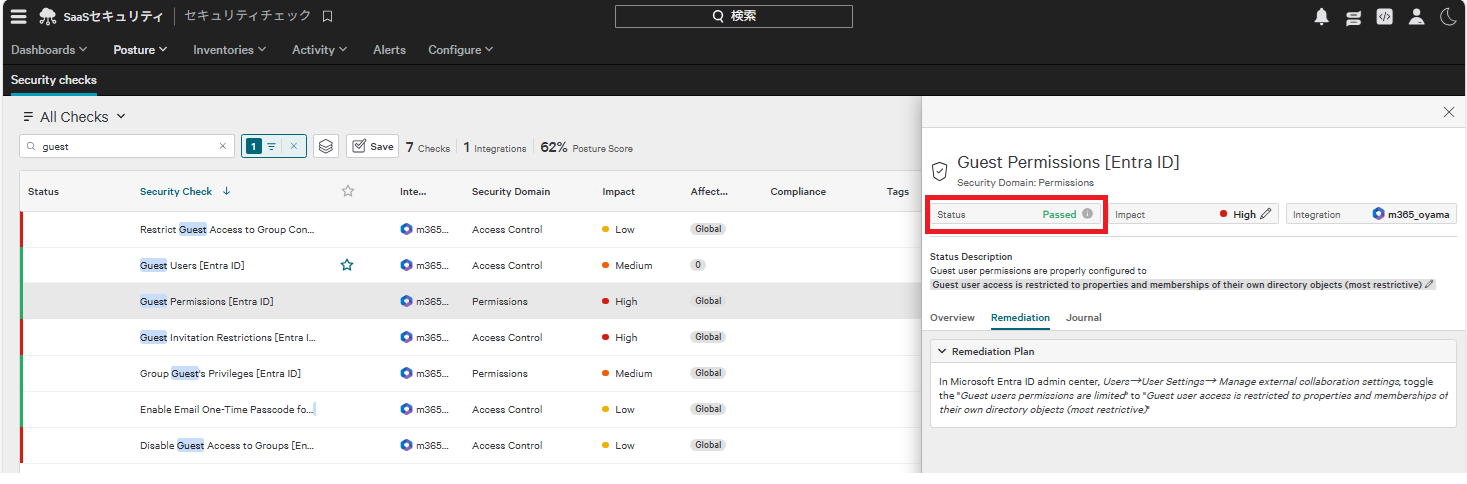Open Alerts in the navigation bar

[x=389, y=50]
